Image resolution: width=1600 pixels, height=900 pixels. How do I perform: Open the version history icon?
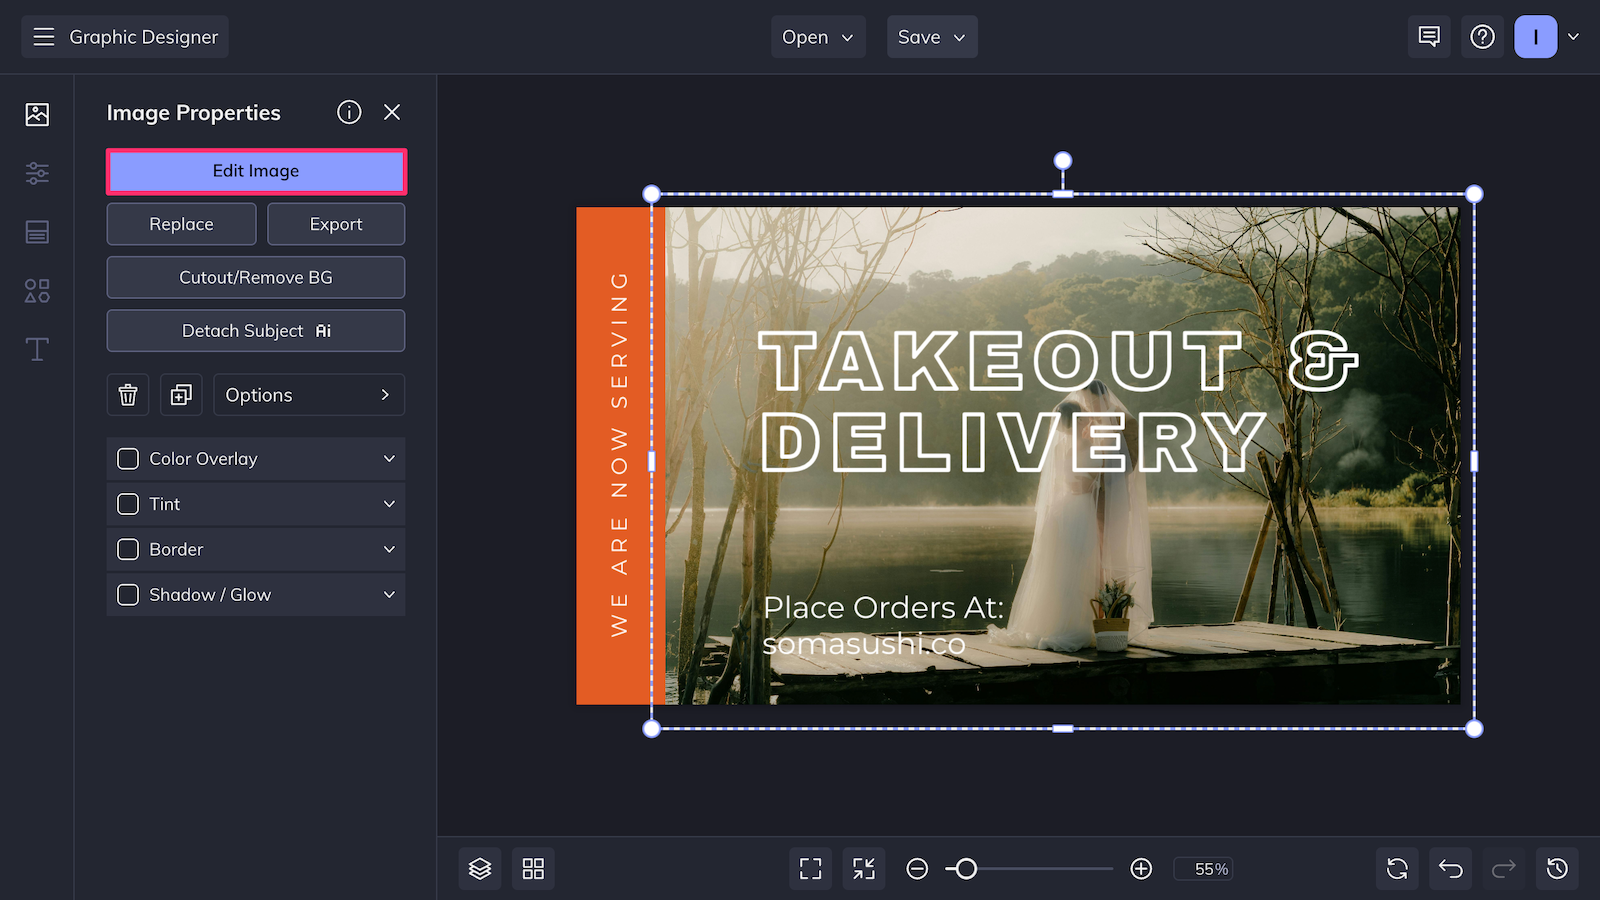click(1557, 869)
